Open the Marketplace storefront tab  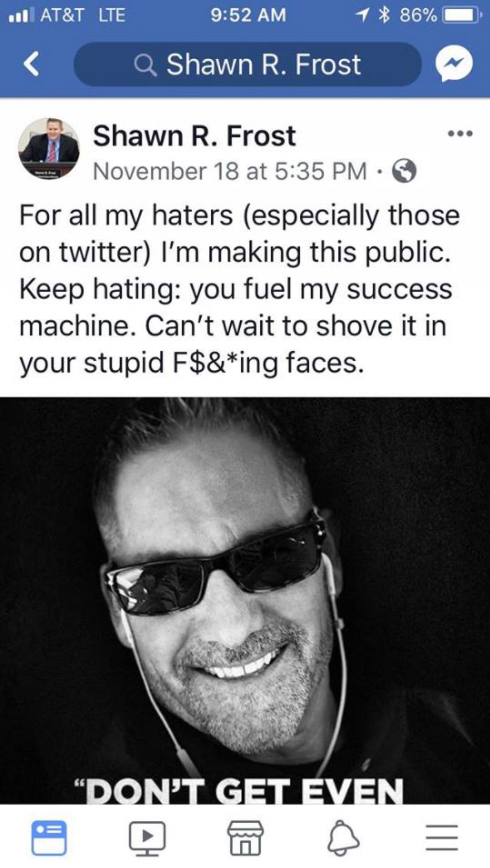(246, 838)
